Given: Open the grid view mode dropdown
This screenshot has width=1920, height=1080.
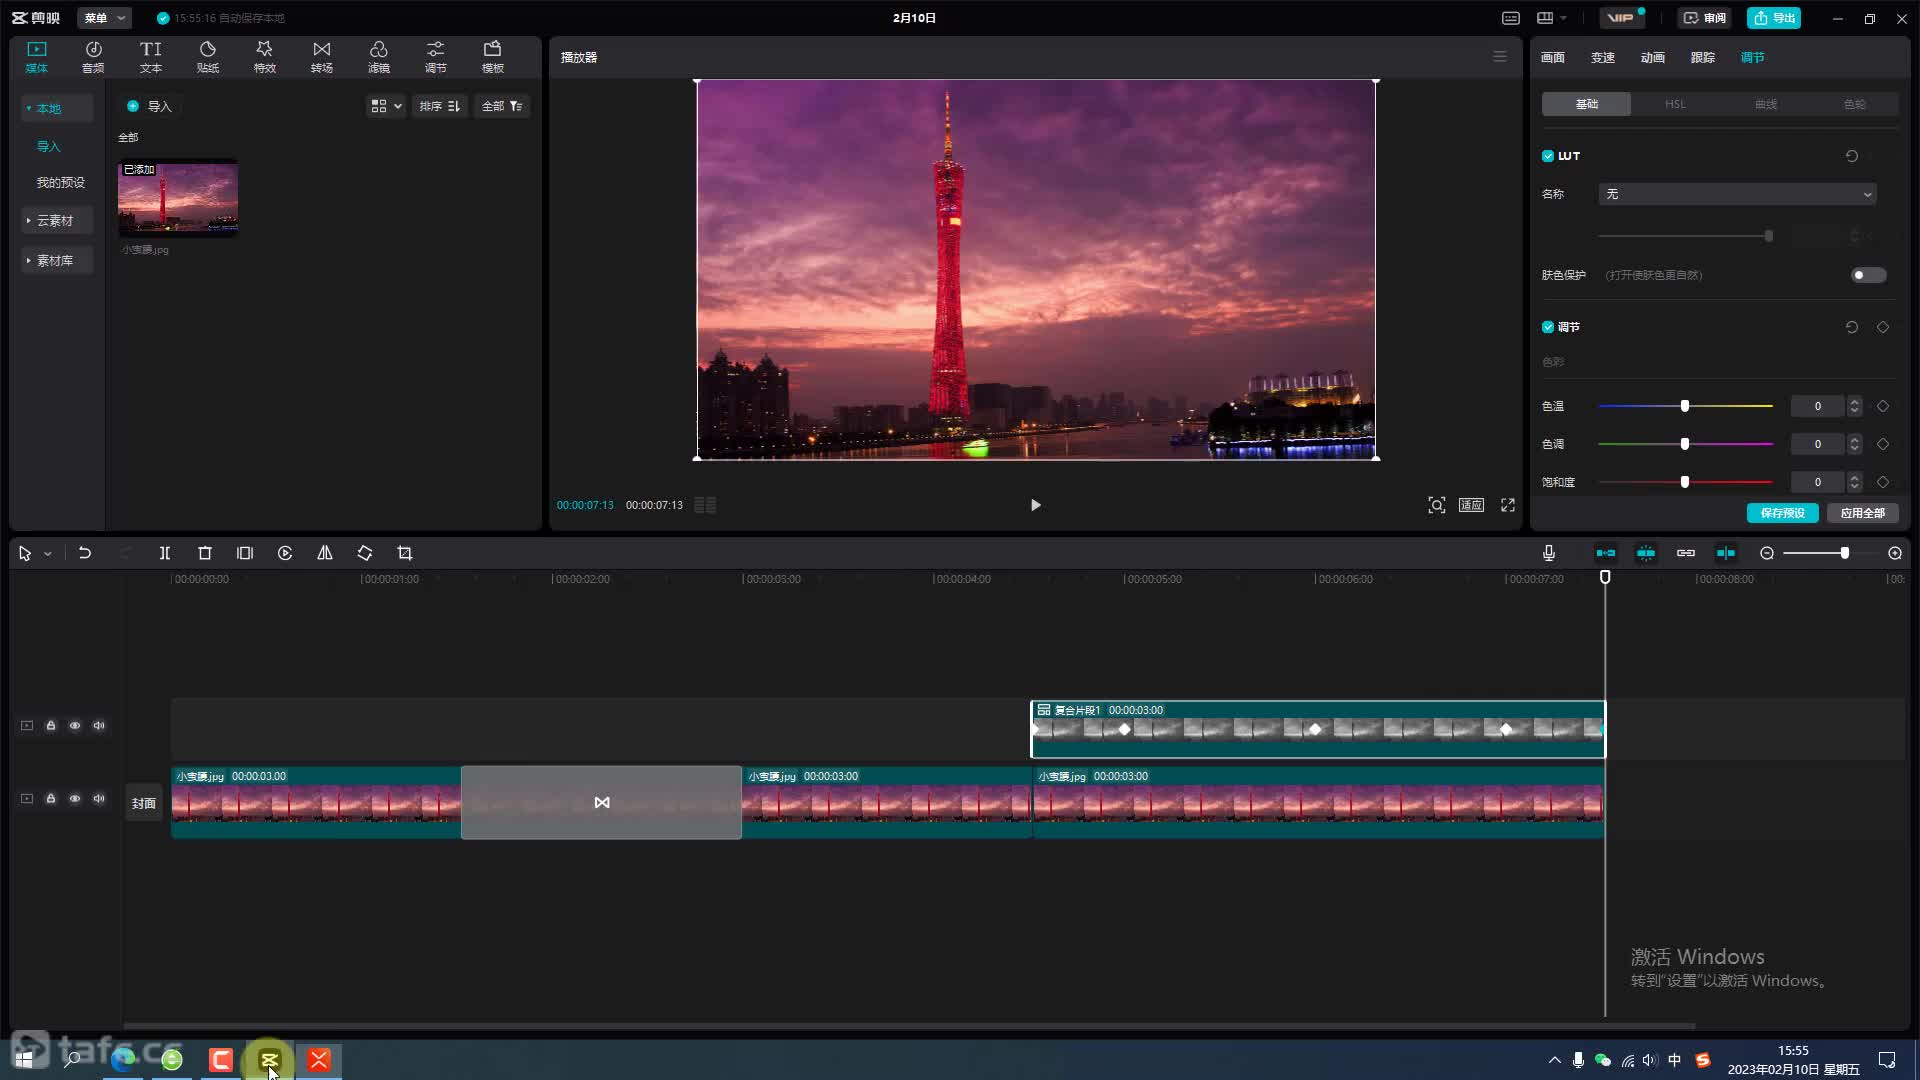Looking at the screenshot, I should coord(386,106).
